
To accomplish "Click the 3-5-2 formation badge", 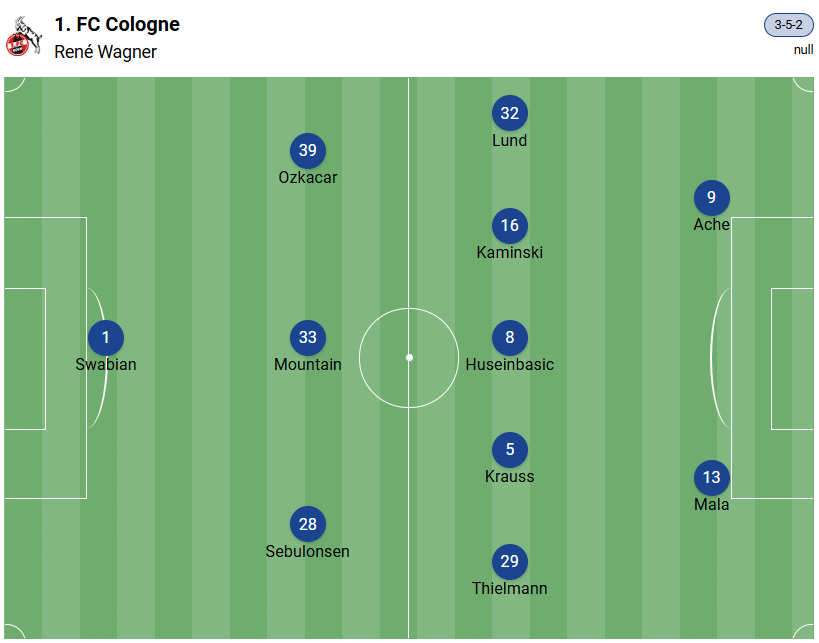I will point(788,25).
